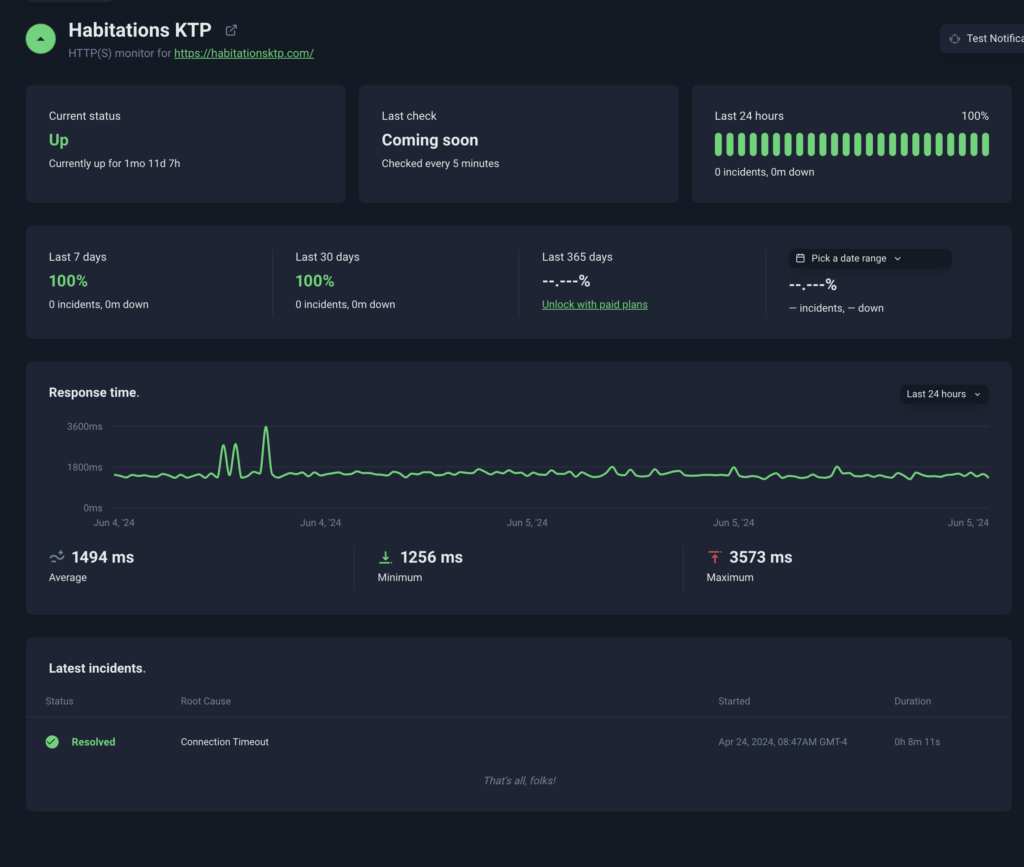Screen dimensions: 1024x867
Task: Open the external link icon beside Habitations KTP
Action: 232,31
